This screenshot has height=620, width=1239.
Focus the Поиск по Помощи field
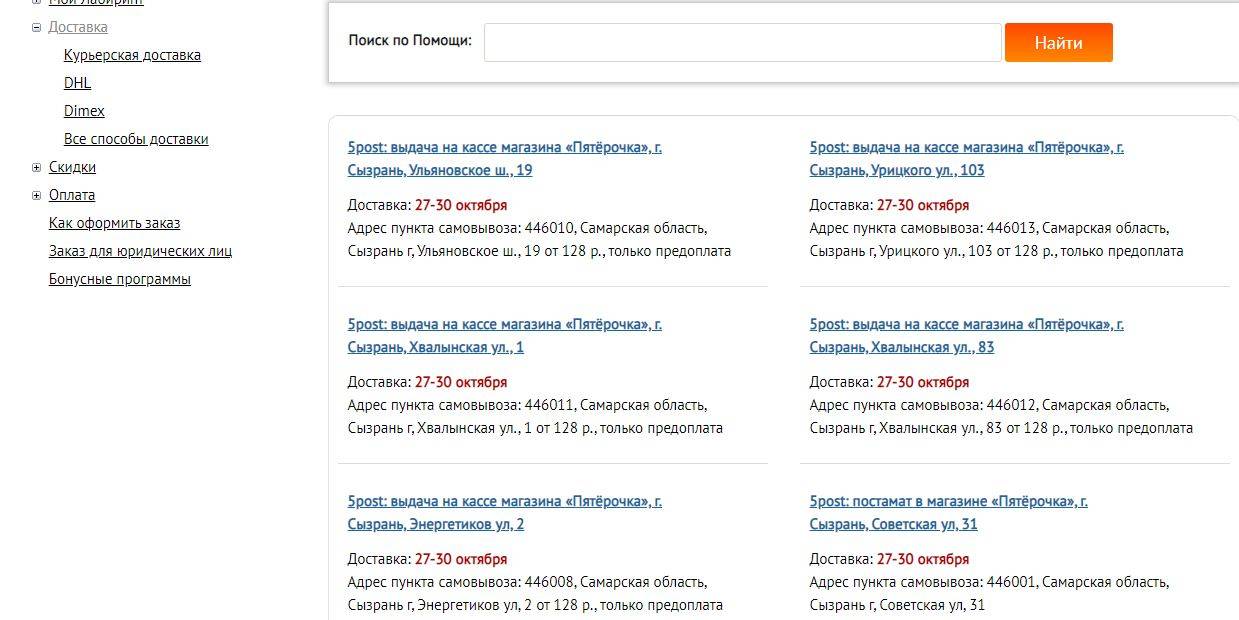point(743,43)
